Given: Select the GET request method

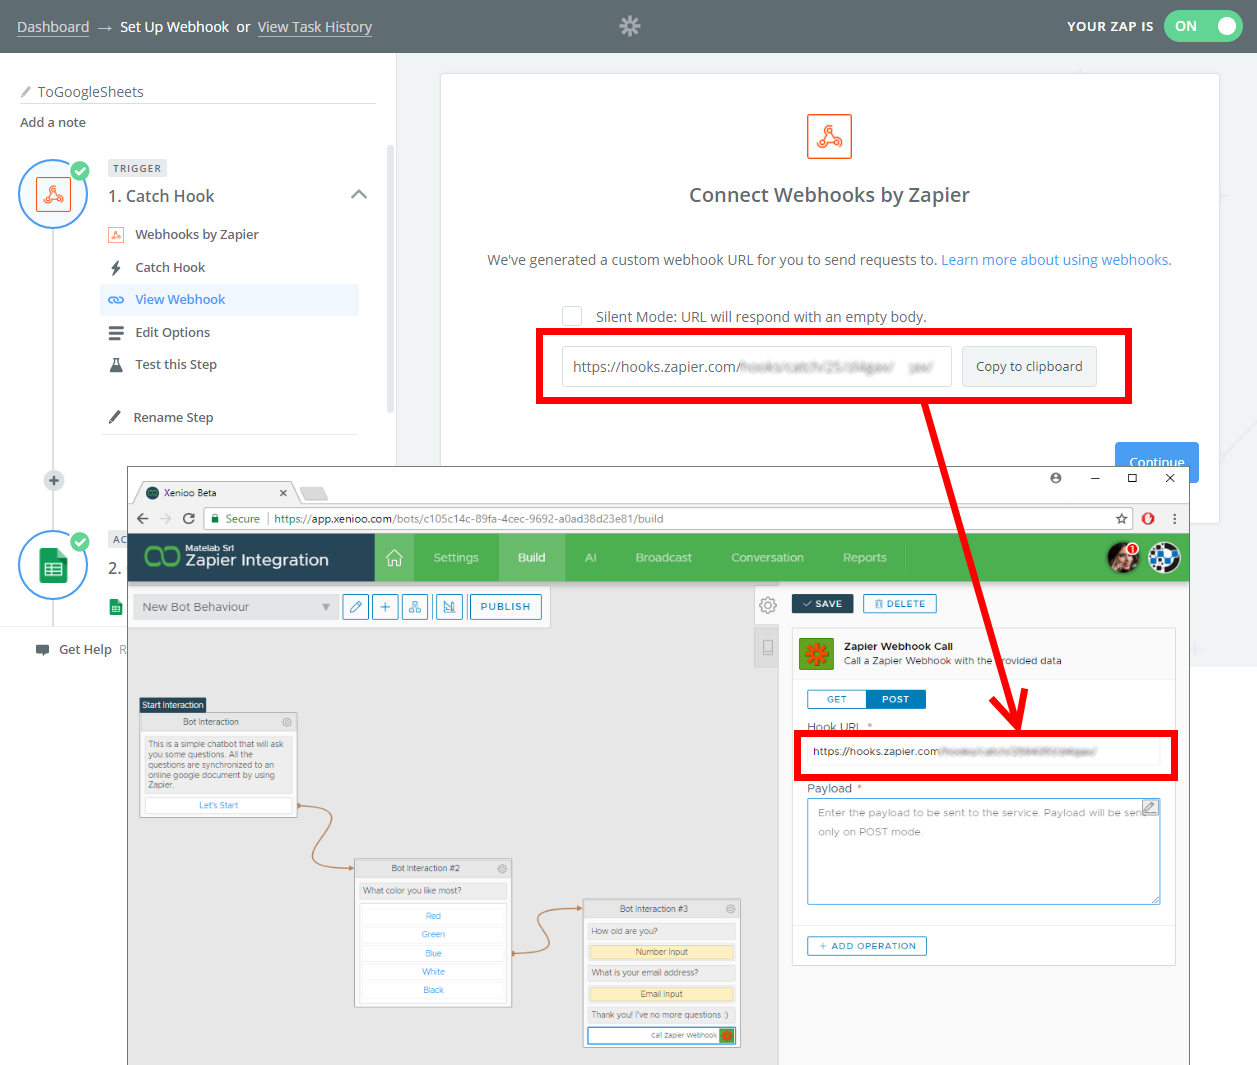Looking at the screenshot, I should click(x=837, y=700).
